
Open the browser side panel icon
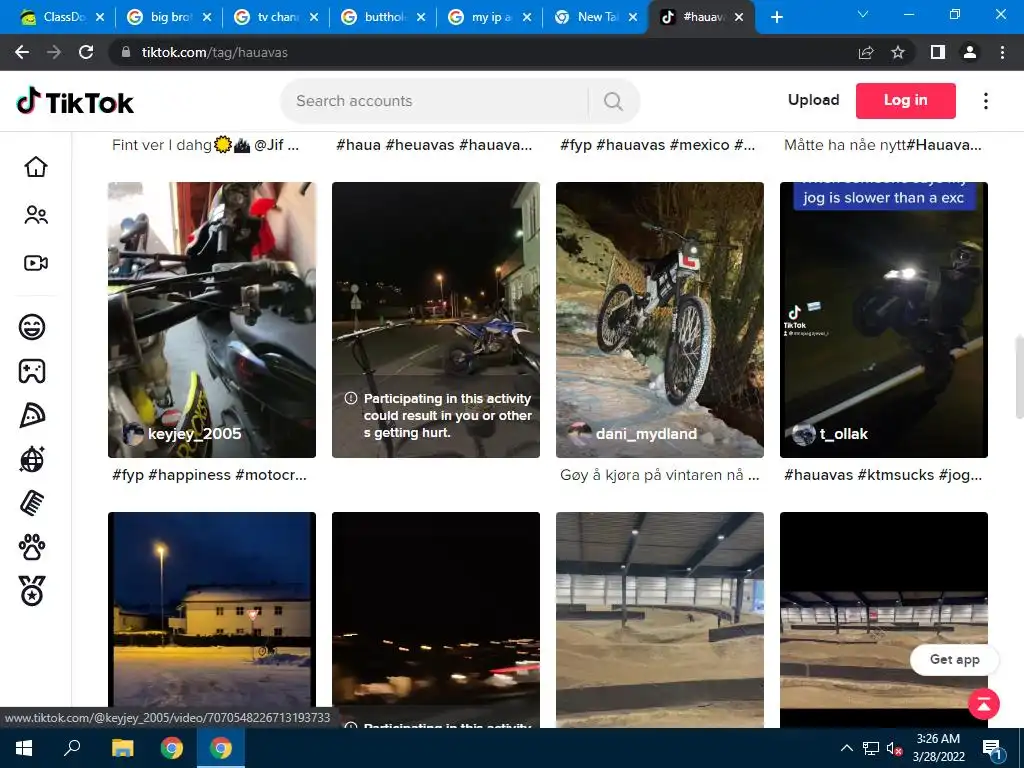pyautogui.click(x=938, y=52)
